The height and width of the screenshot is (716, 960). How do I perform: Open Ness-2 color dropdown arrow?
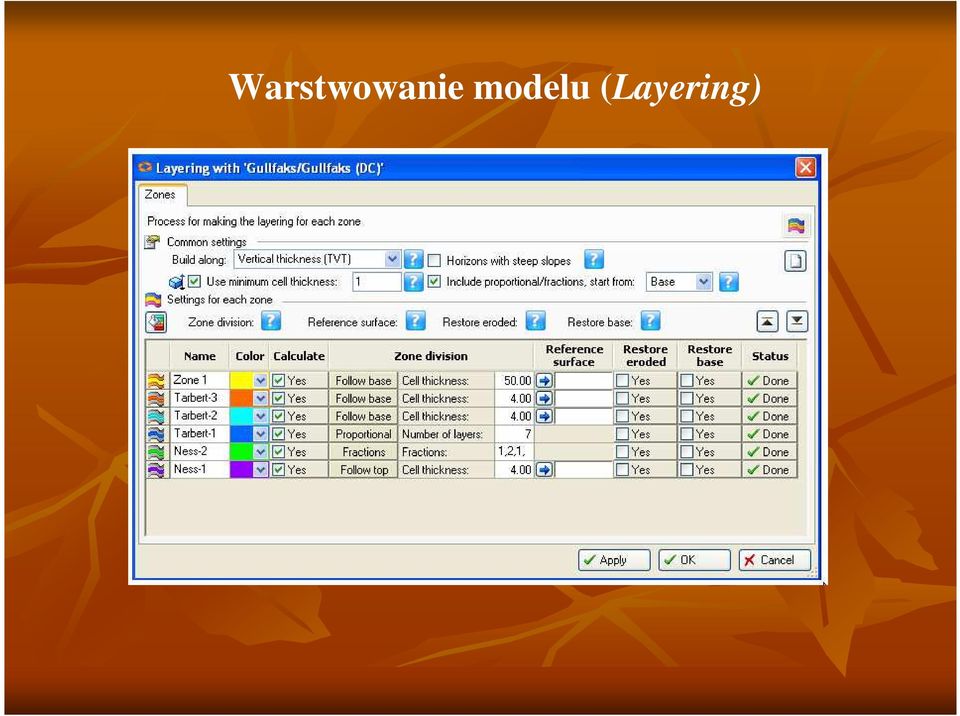pyautogui.click(x=260, y=452)
